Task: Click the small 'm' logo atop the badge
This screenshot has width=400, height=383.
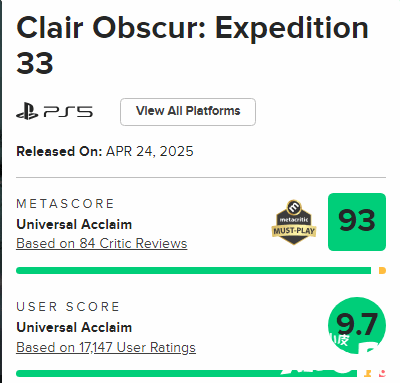Action: (x=294, y=207)
